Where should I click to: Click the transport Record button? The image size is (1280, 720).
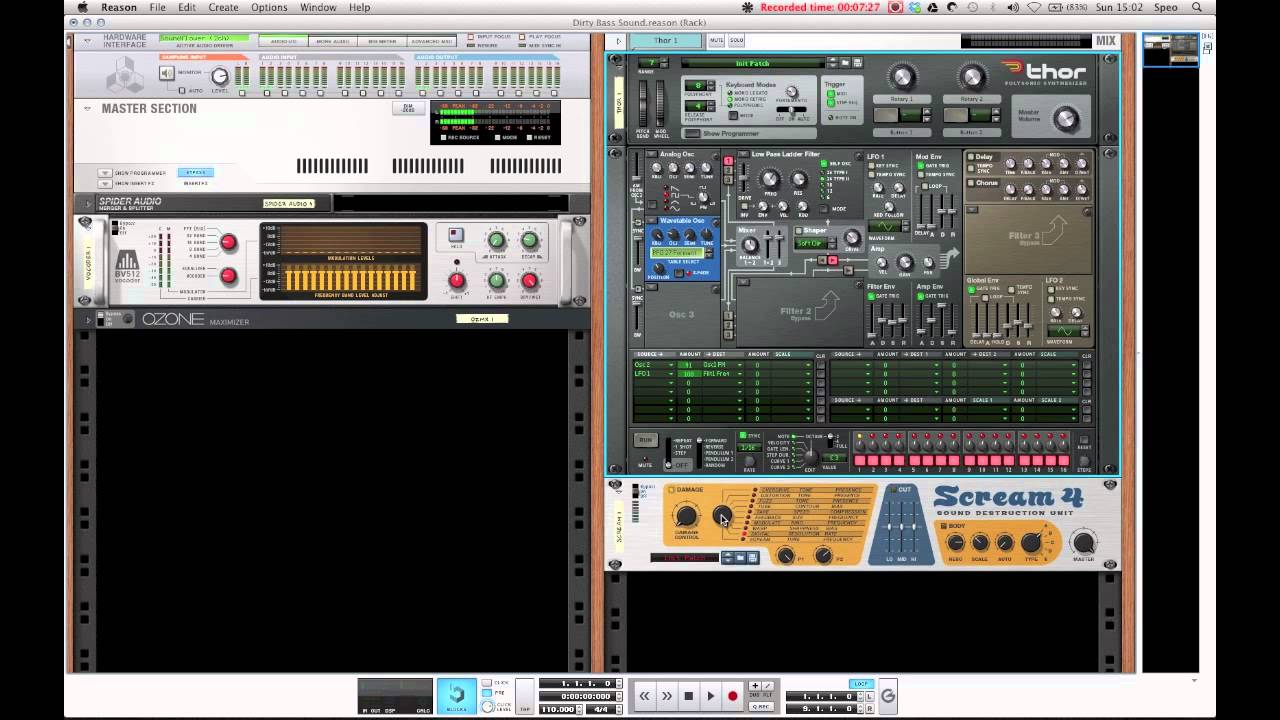(733, 696)
